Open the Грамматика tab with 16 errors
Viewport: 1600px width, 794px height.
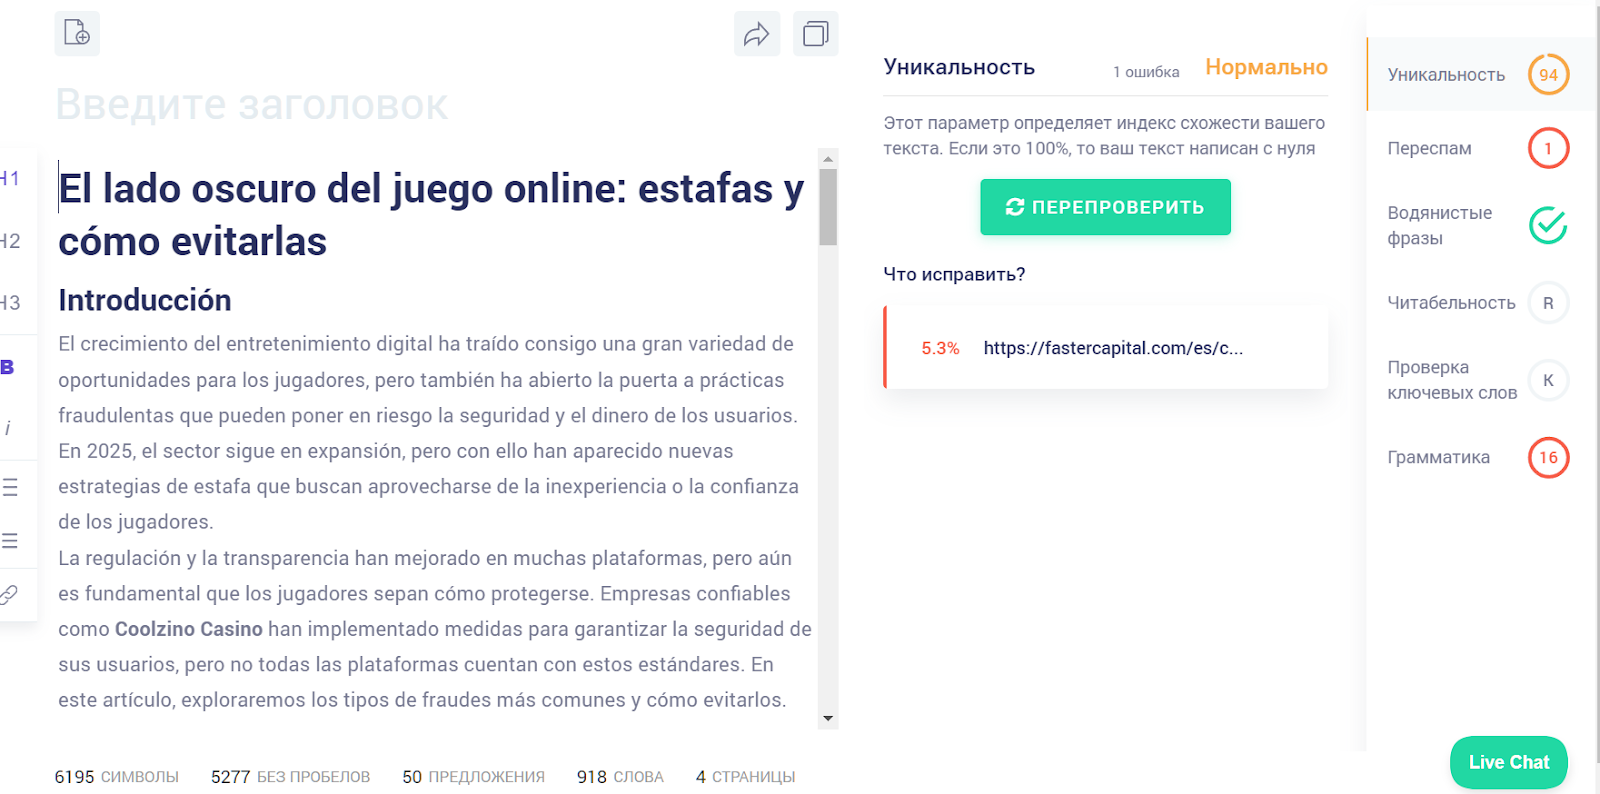click(x=1438, y=457)
